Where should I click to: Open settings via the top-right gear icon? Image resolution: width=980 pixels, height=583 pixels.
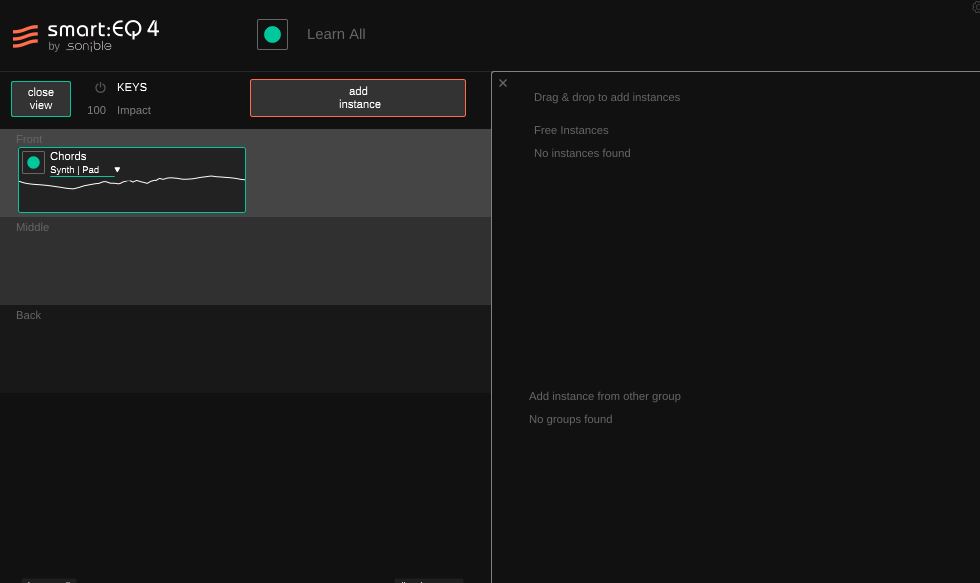point(976,6)
